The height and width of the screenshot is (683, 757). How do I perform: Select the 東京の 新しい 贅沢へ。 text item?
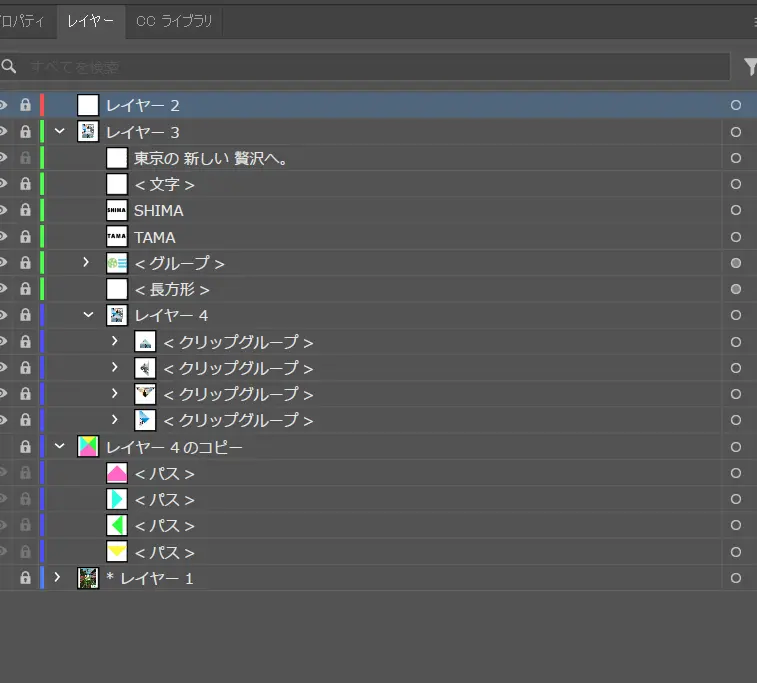click(x=211, y=158)
